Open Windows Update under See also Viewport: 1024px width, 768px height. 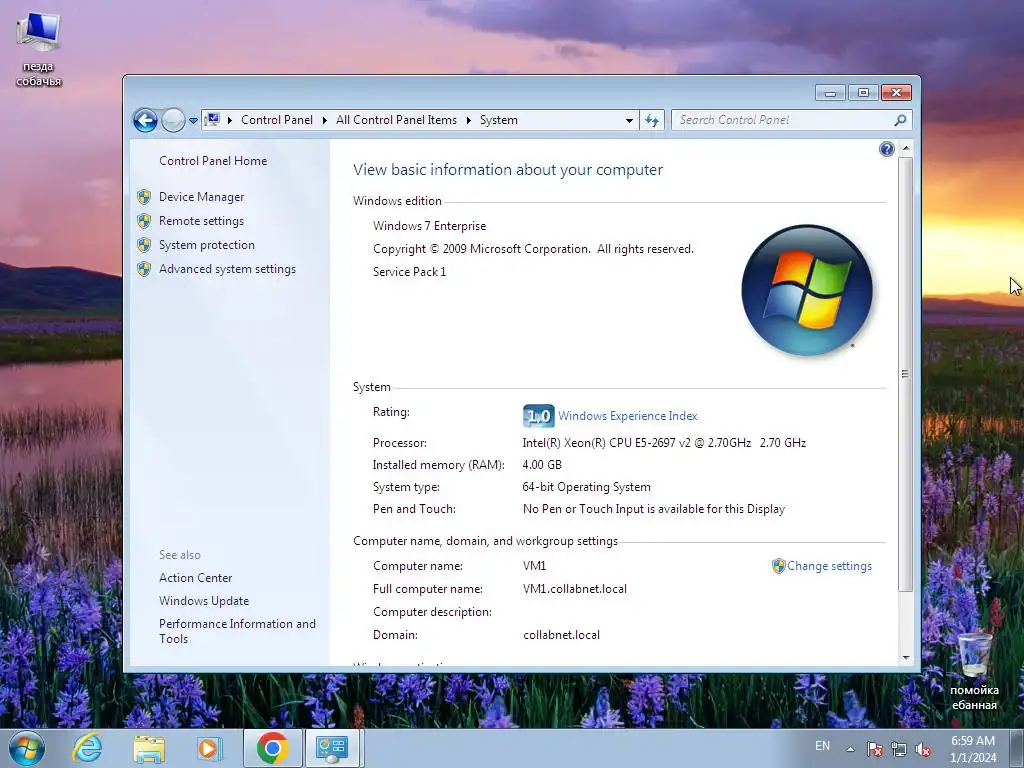coord(204,601)
